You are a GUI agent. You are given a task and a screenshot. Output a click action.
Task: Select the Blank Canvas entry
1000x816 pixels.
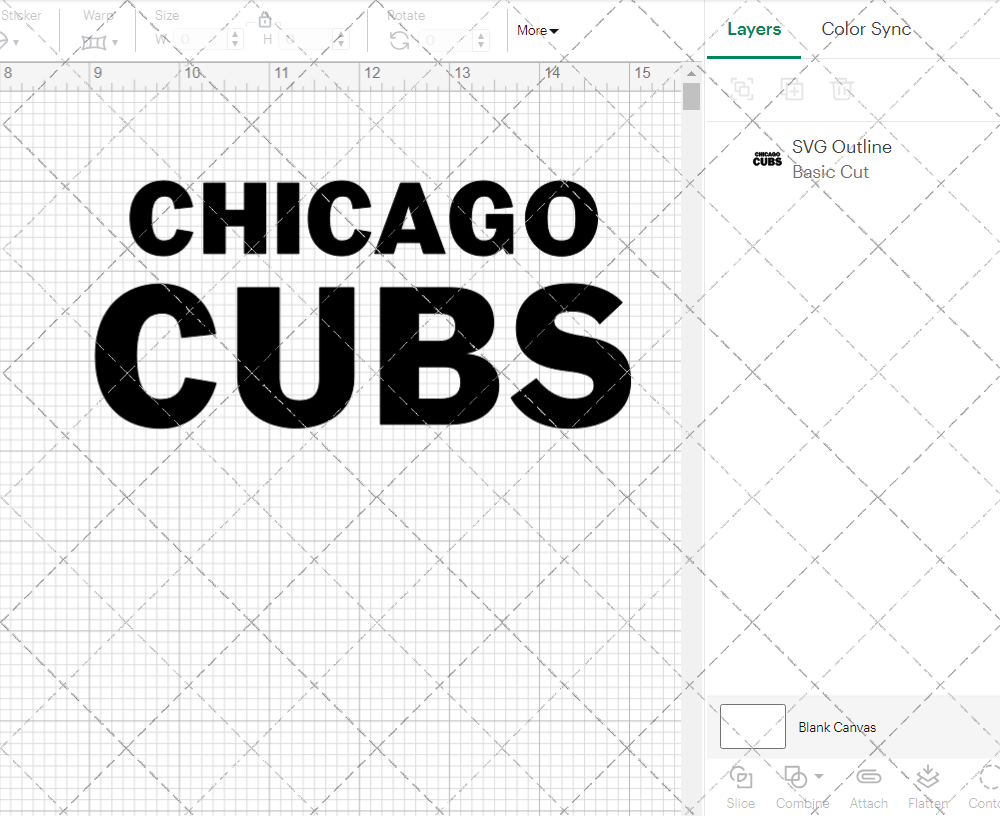point(838,727)
